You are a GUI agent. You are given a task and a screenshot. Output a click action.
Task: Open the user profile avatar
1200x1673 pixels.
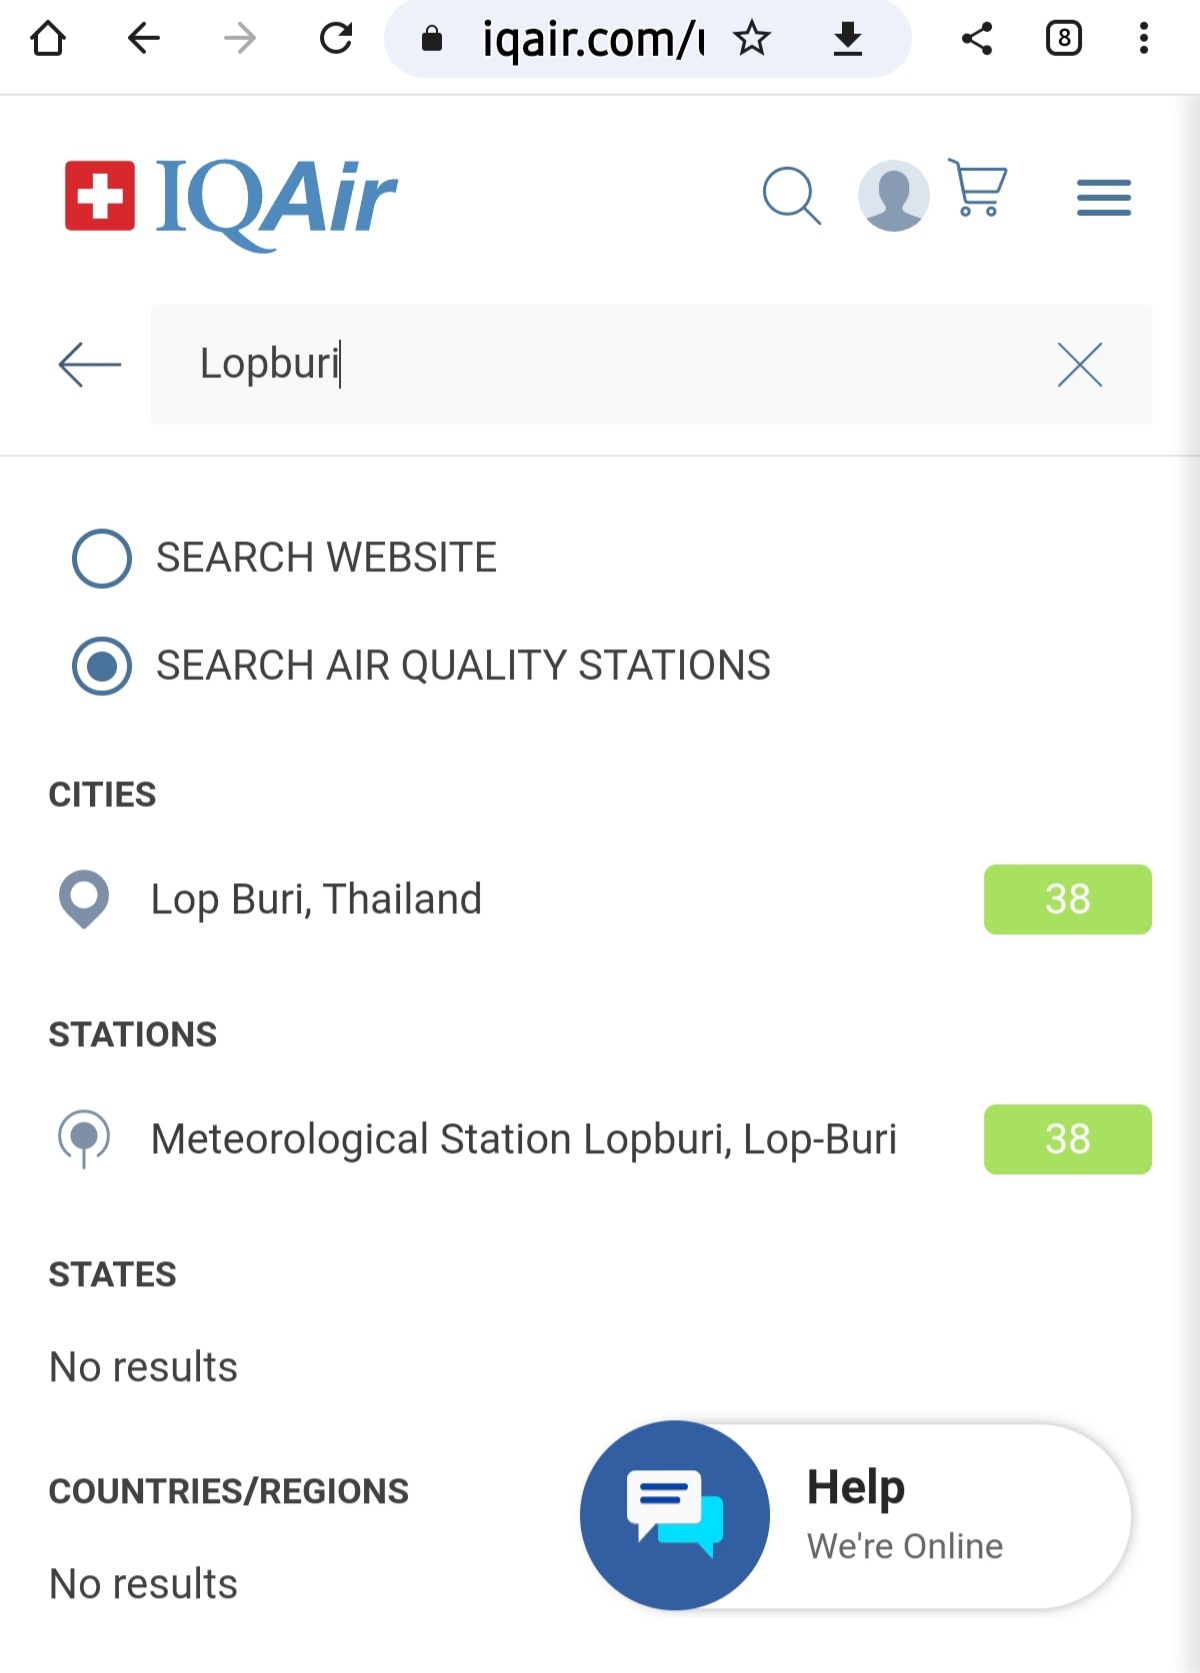[893, 195]
